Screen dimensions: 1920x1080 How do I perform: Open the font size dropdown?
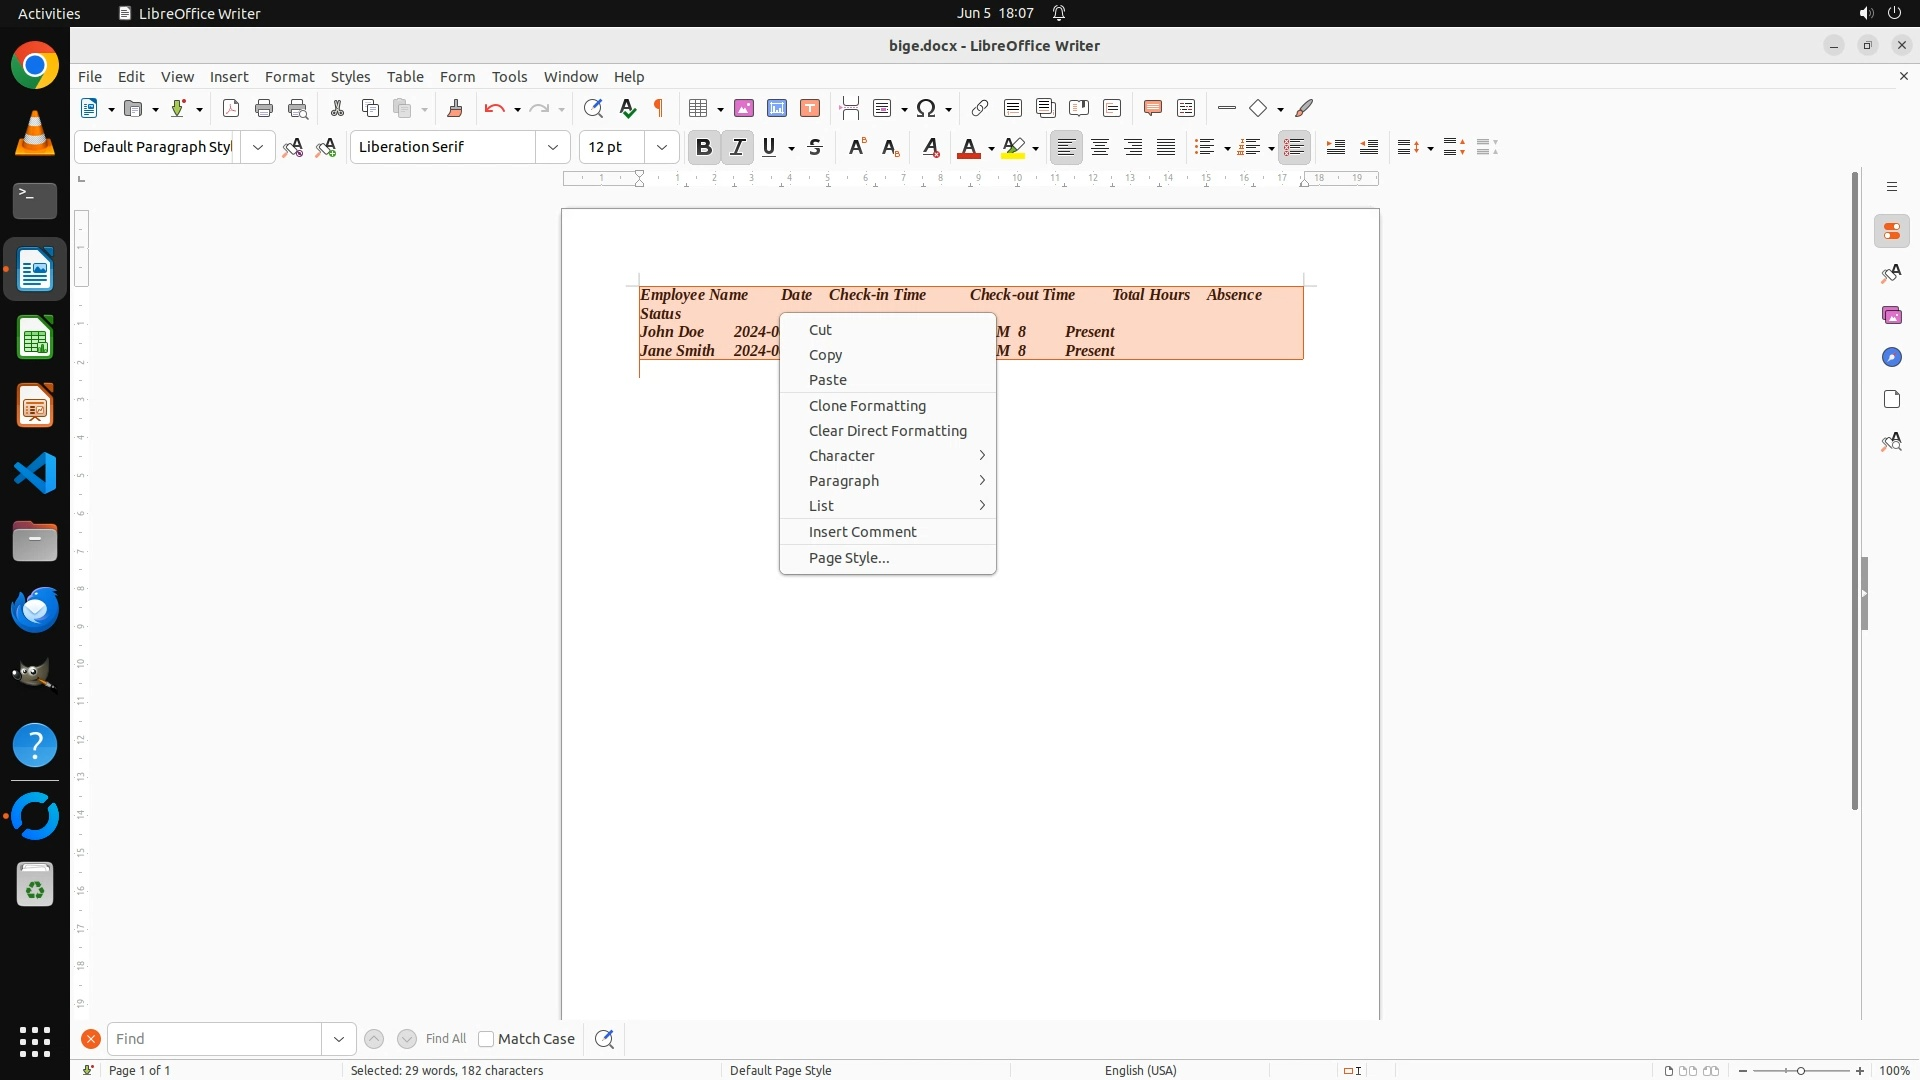point(661,147)
